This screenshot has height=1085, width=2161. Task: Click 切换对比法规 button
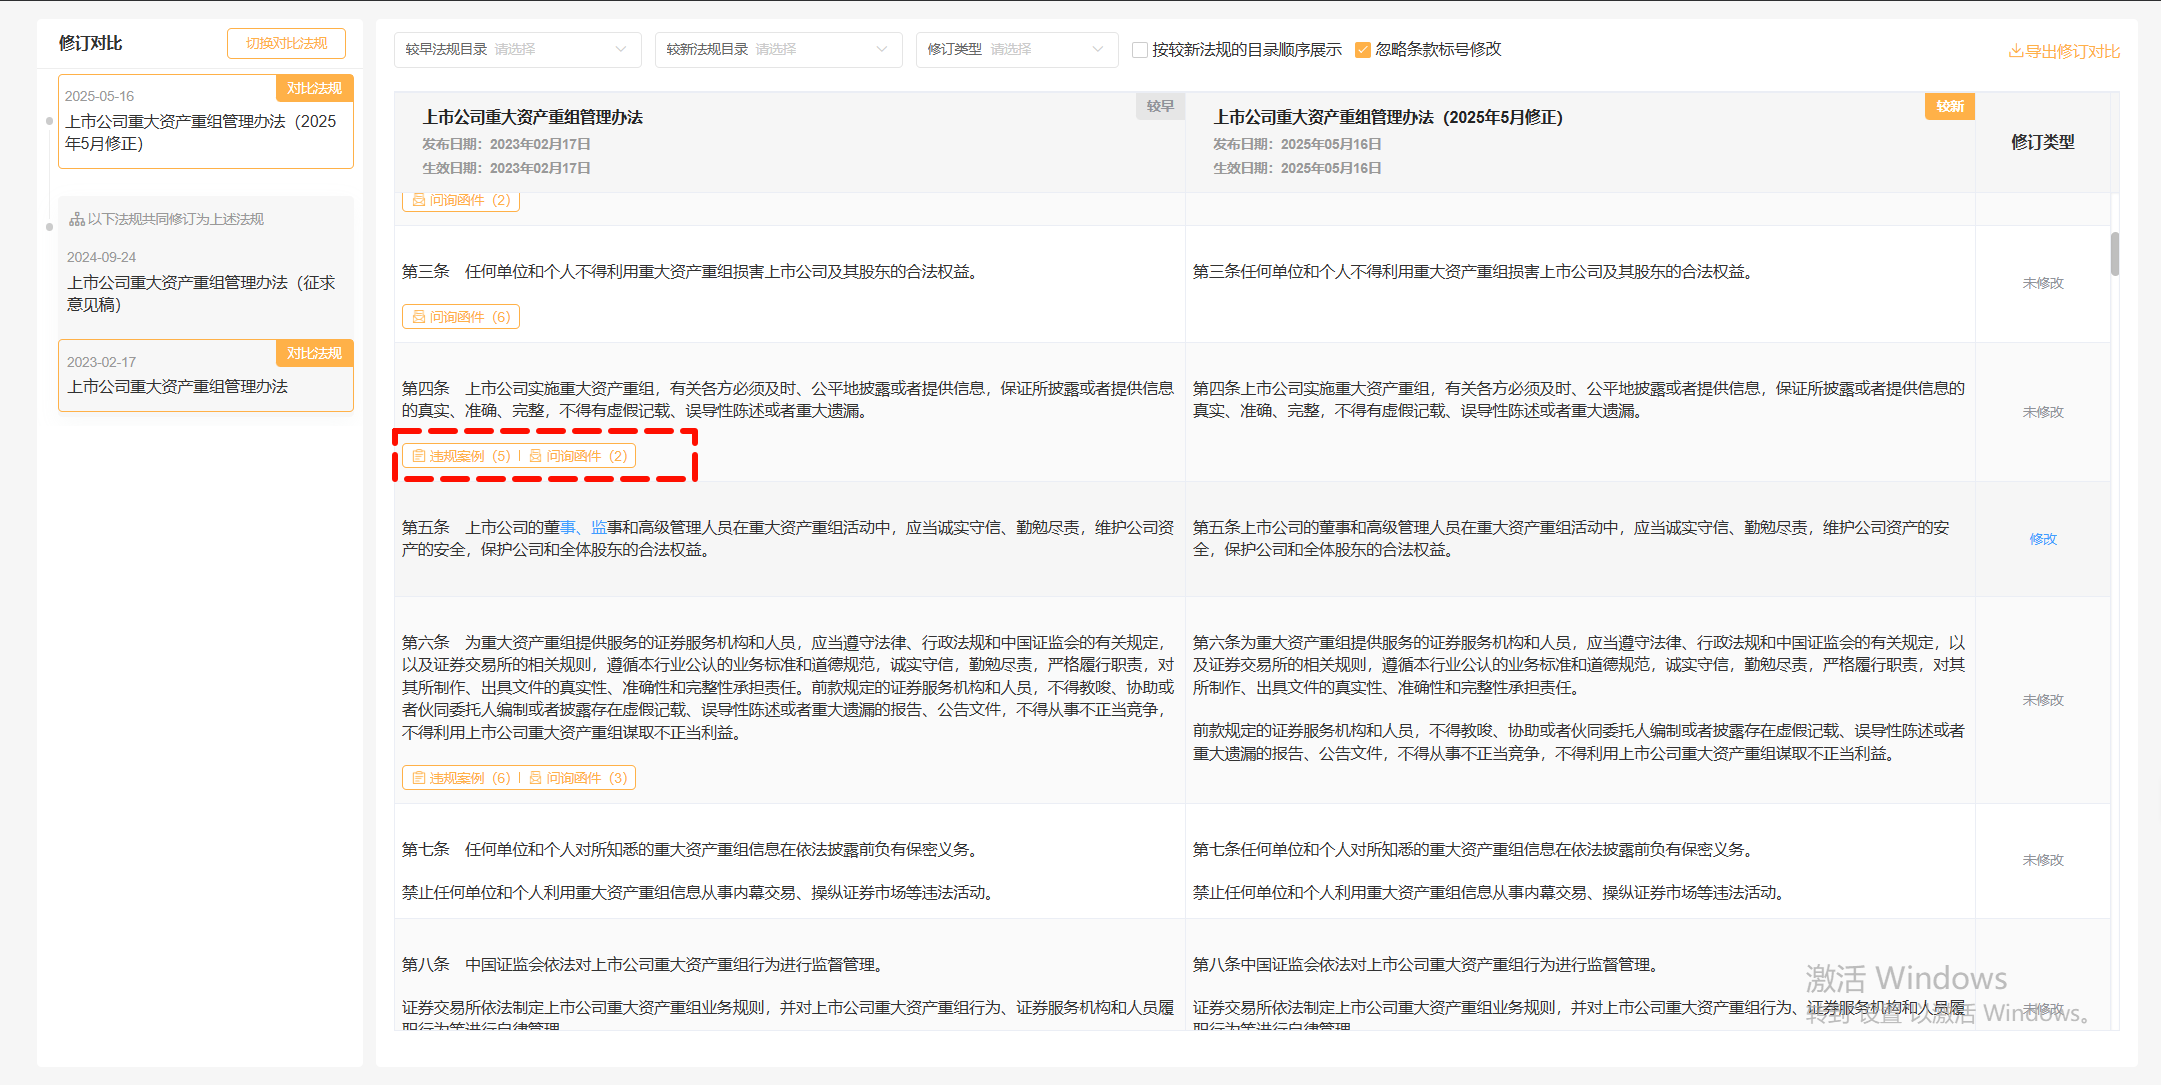(286, 43)
